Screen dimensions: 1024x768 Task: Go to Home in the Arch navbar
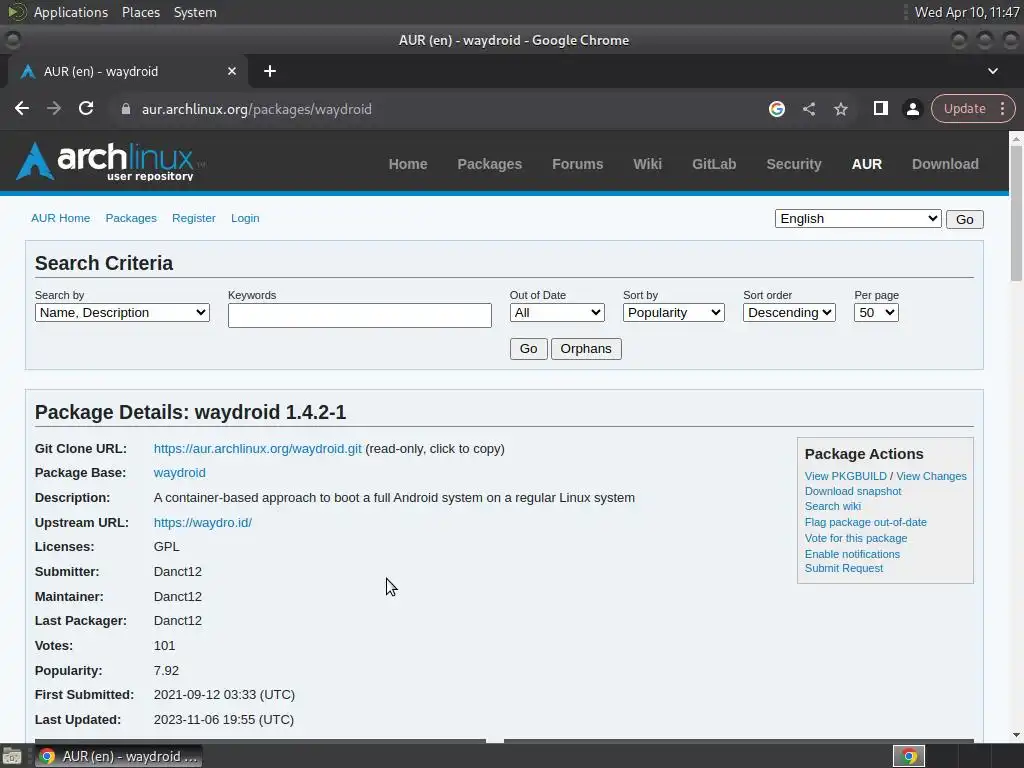point(408,164)
